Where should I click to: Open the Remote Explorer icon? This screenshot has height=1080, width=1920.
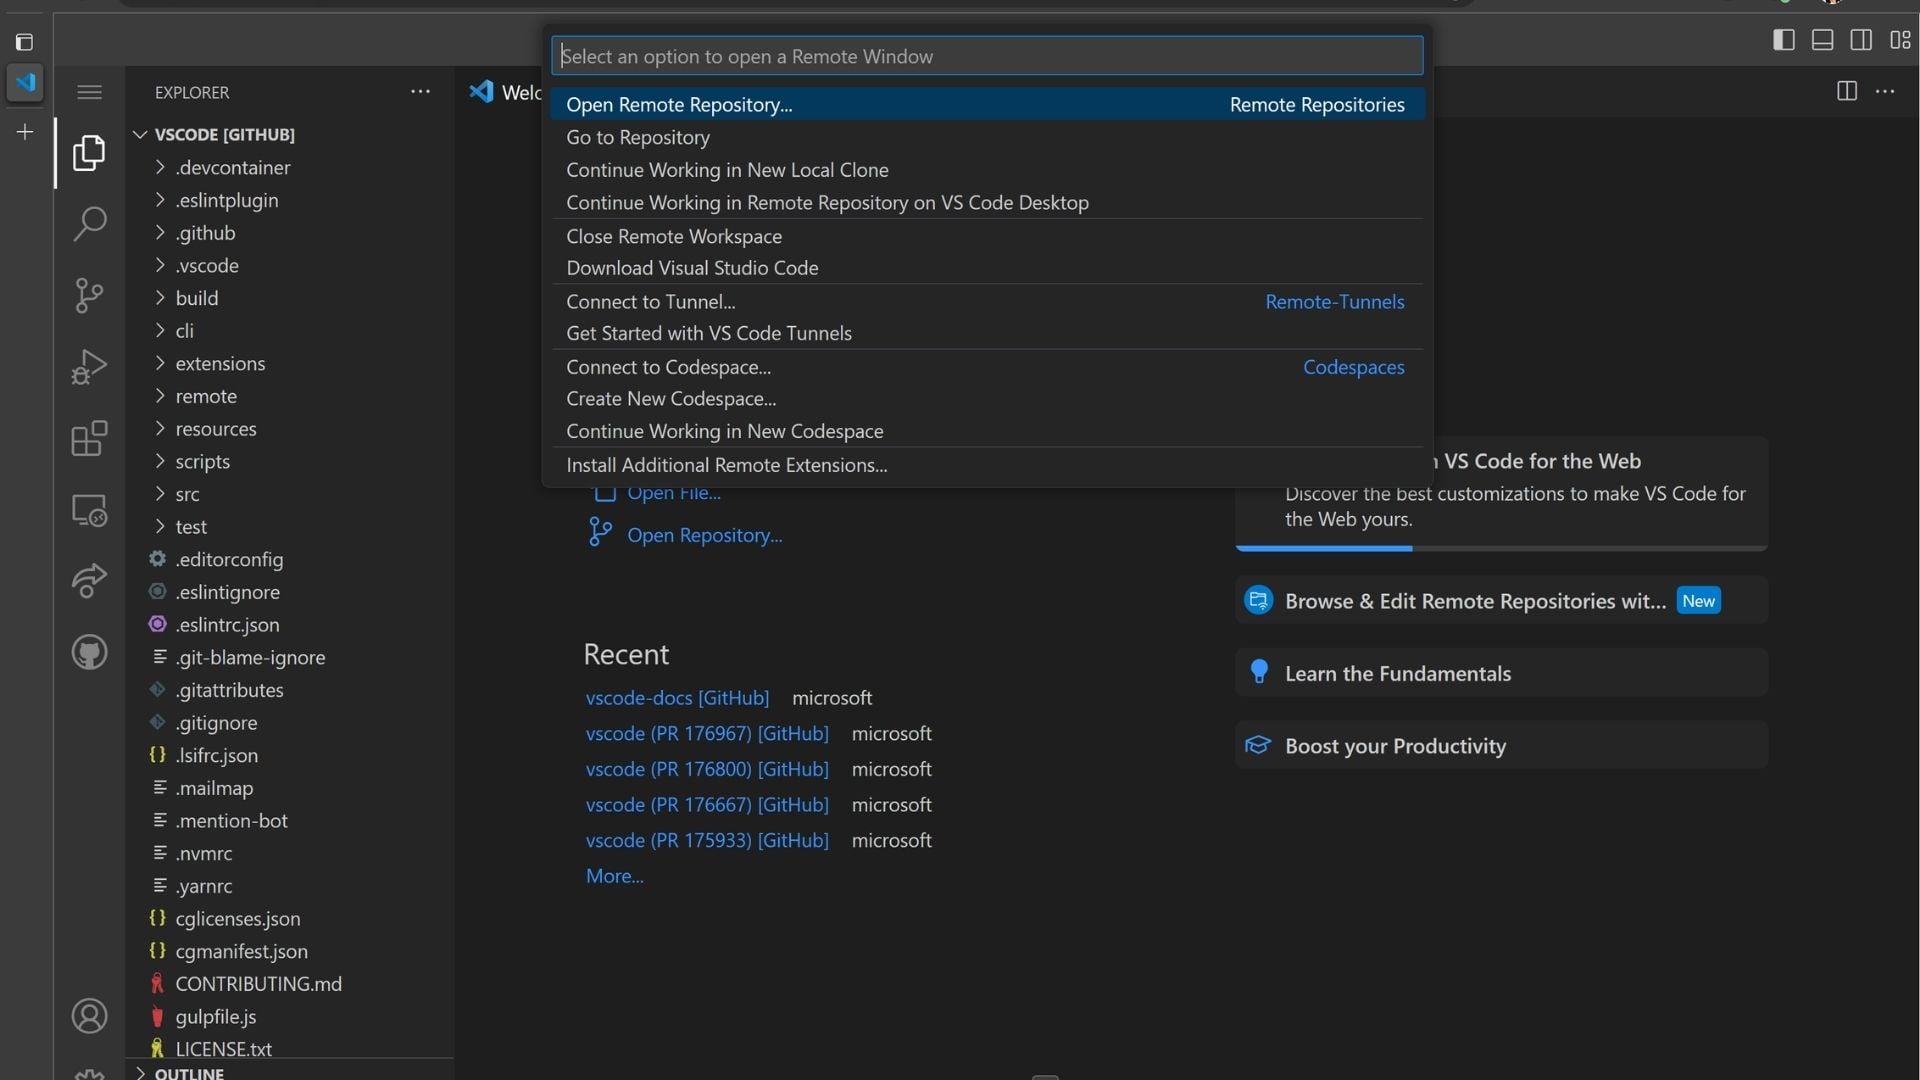click(89, 510)
